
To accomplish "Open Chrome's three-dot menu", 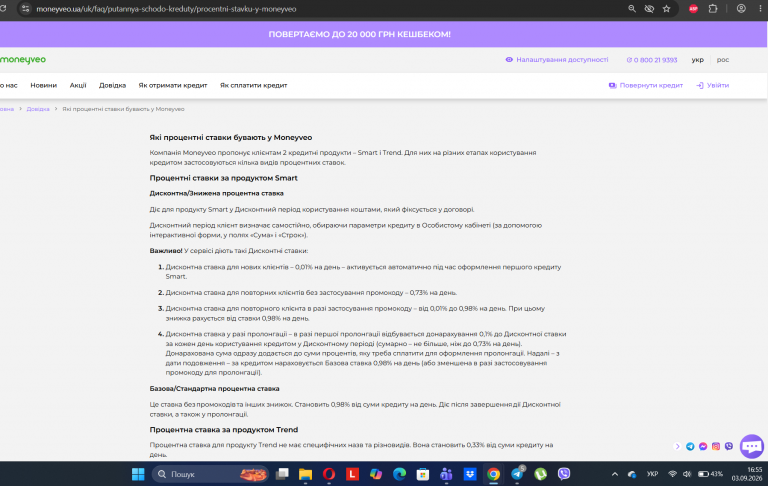I will (x=760, y=9).
